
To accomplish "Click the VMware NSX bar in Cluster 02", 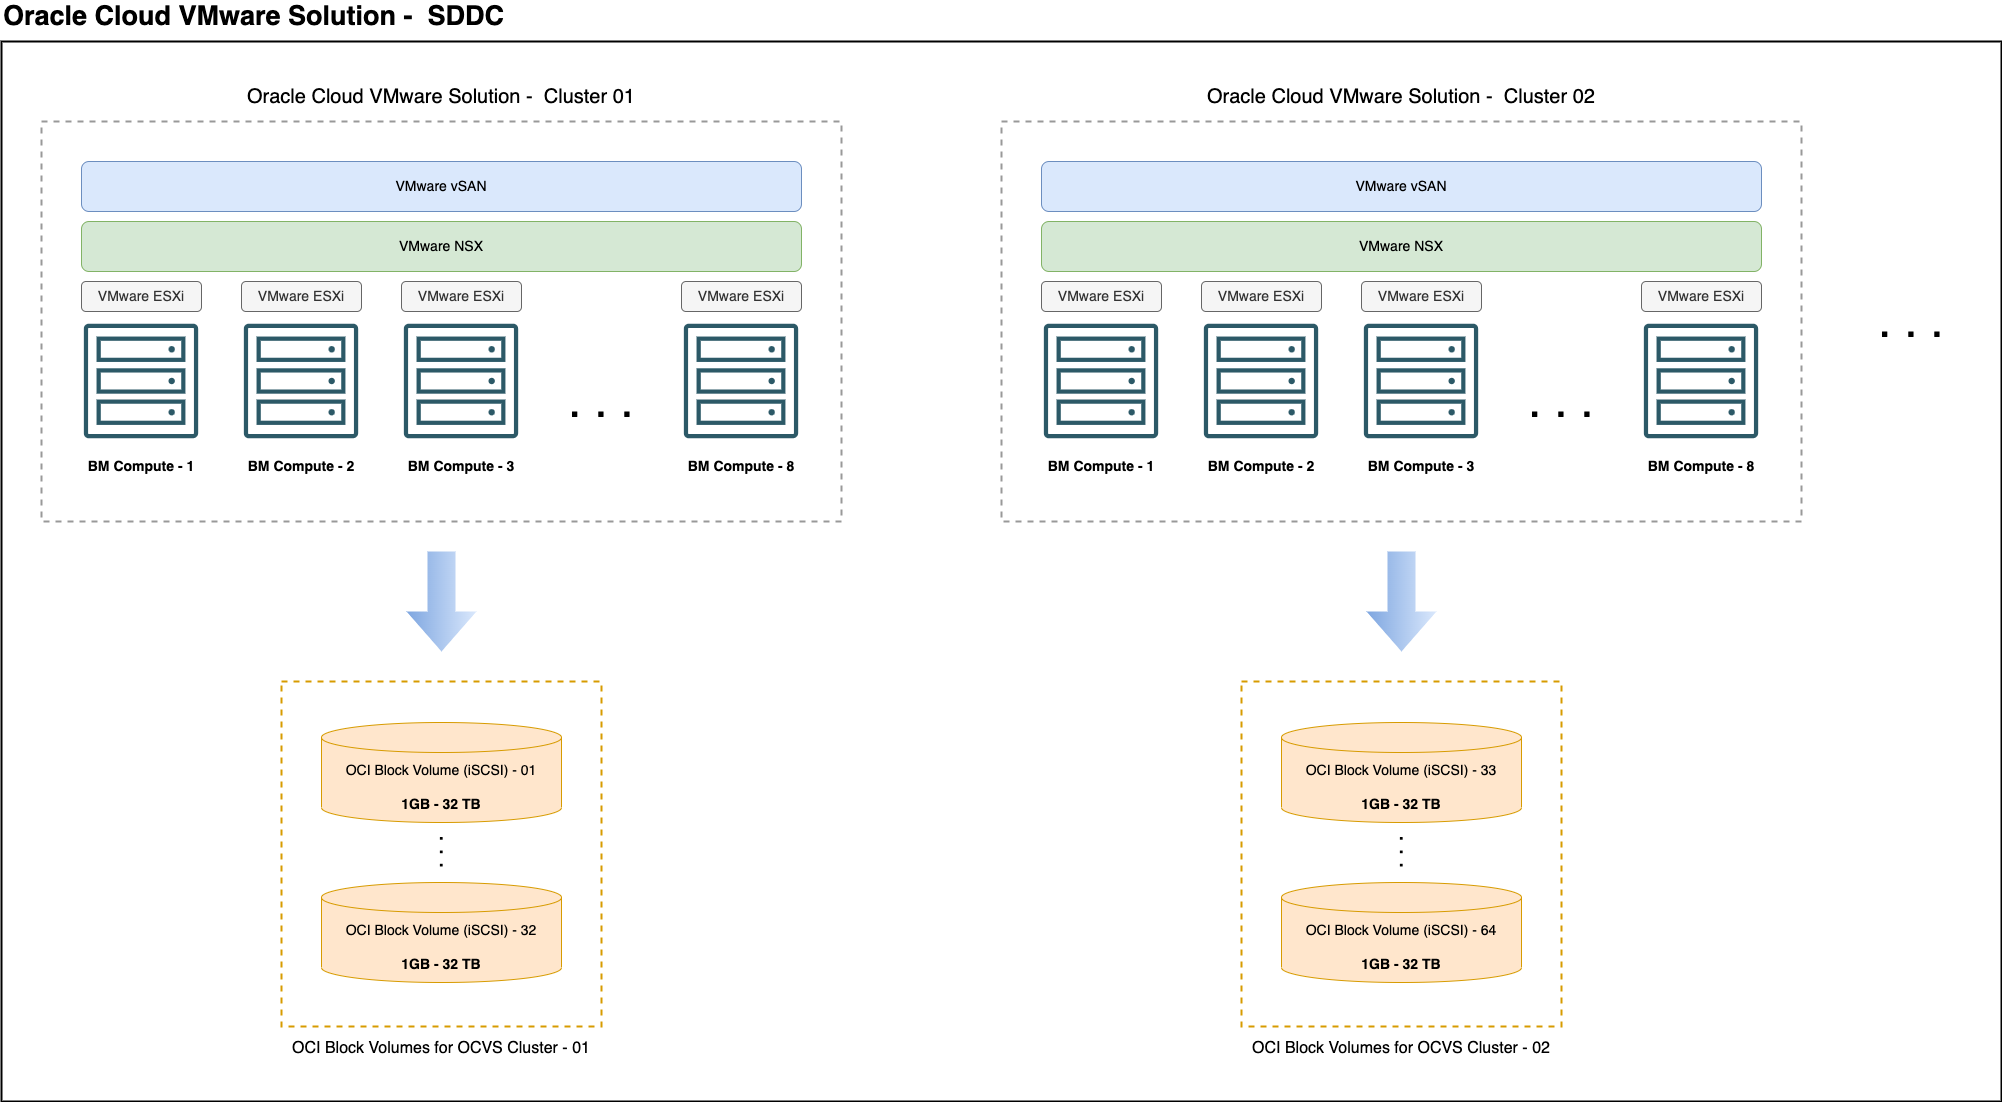I will pos(1400,245).
